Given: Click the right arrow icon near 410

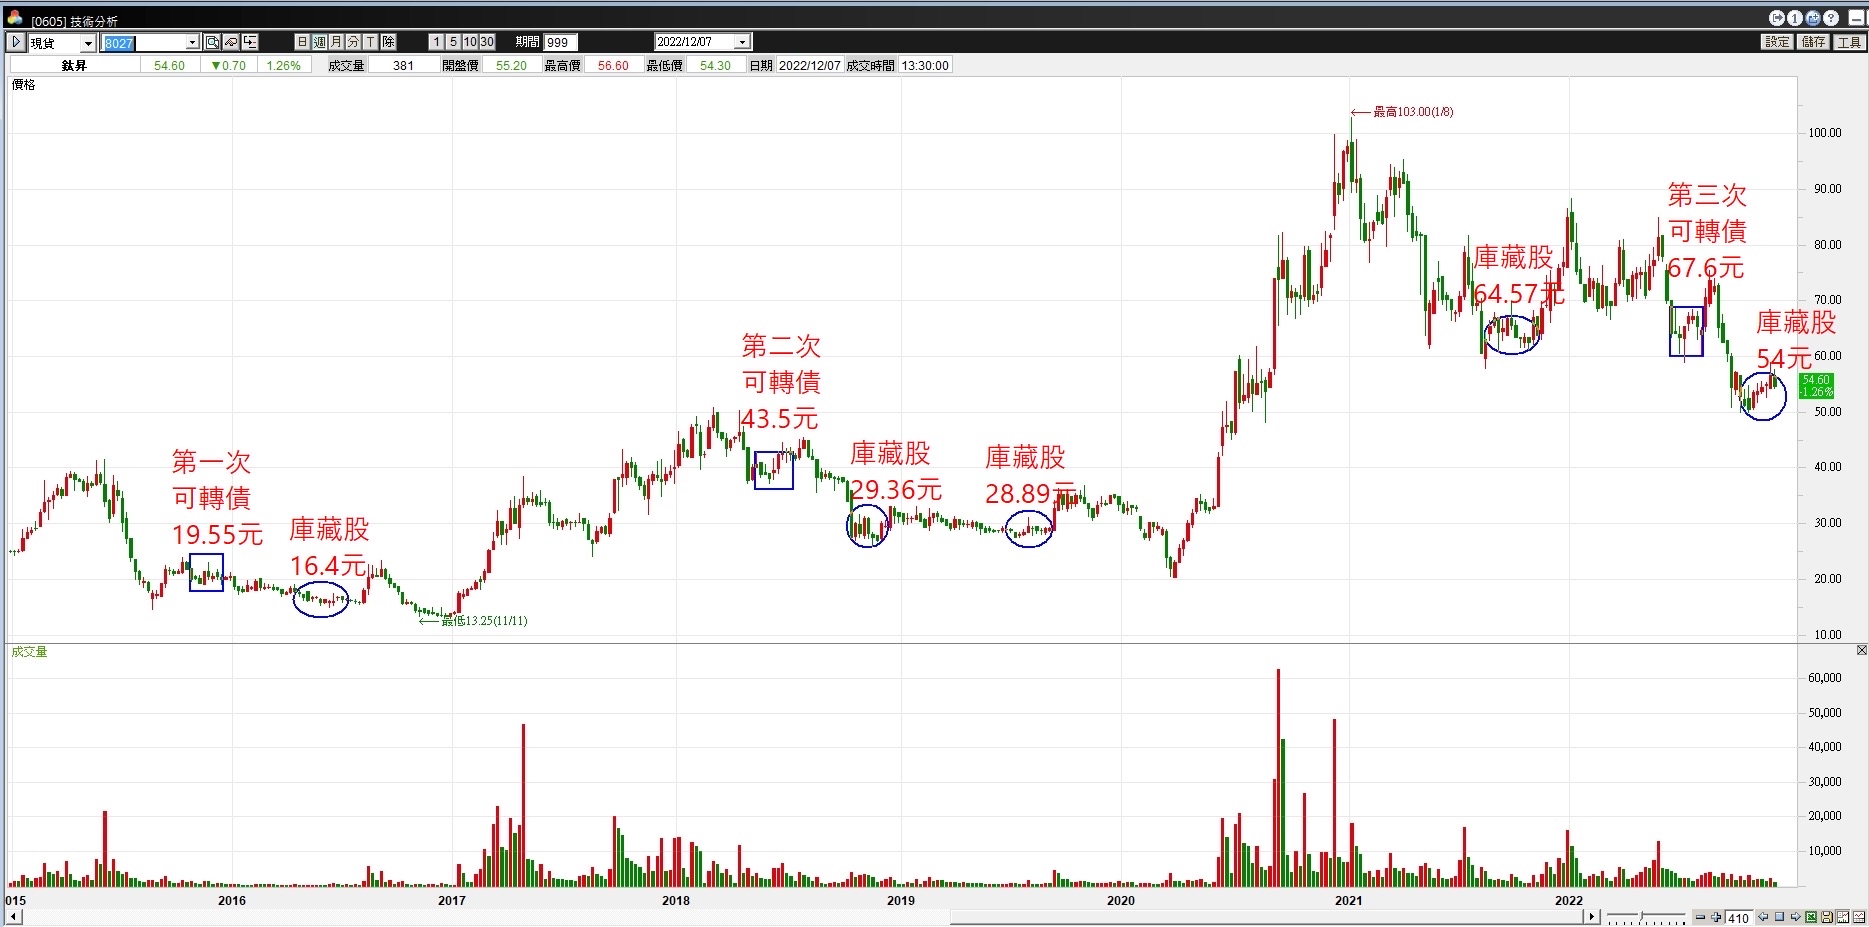Looking at the screenshot, I should point(1795,917).
